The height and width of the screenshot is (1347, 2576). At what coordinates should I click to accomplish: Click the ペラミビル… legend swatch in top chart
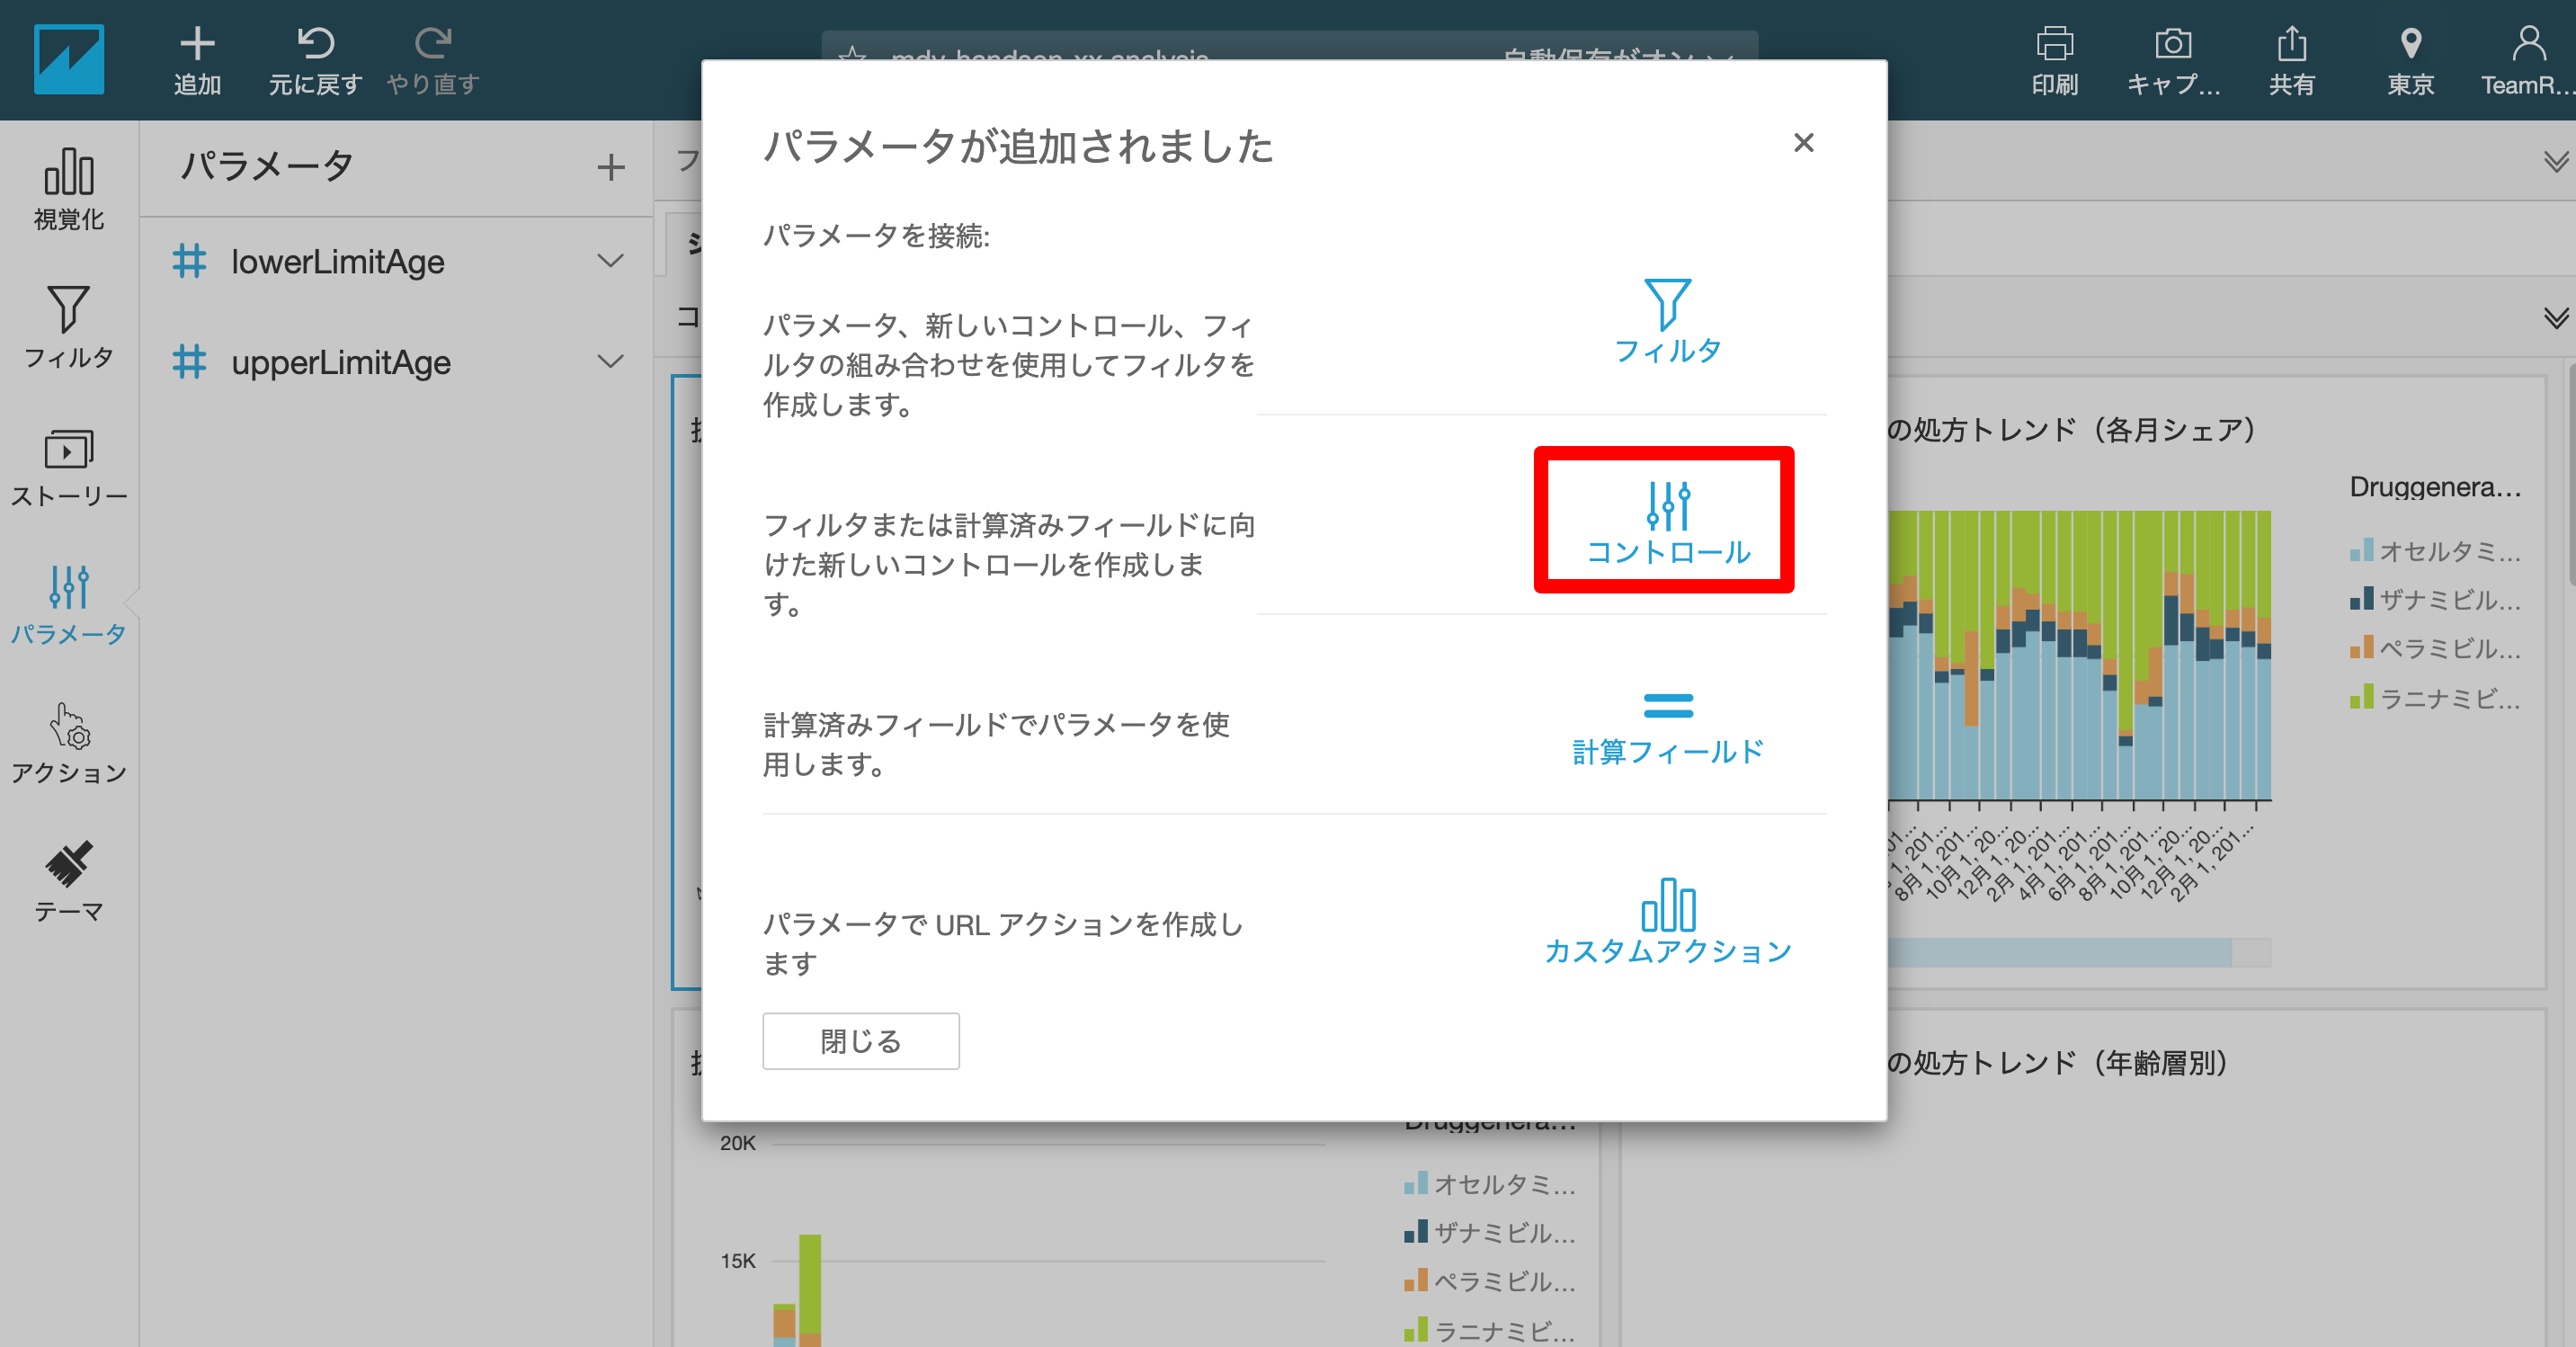2361,648
